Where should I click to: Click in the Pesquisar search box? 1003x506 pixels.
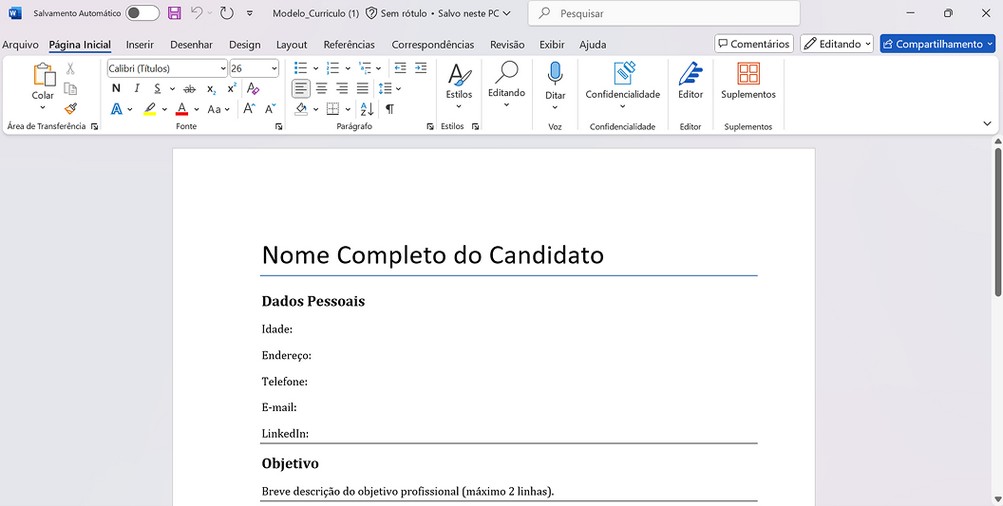tap(670, 14)
